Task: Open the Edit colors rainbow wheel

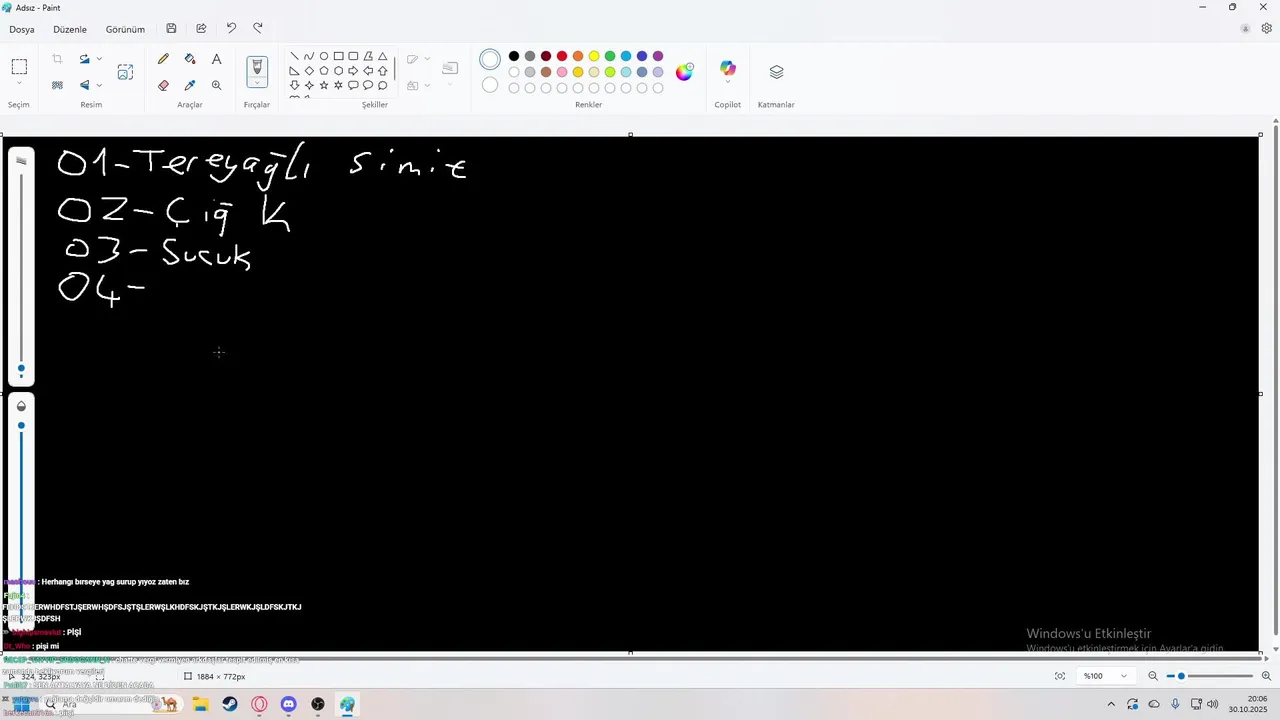Action: point(684,72)
